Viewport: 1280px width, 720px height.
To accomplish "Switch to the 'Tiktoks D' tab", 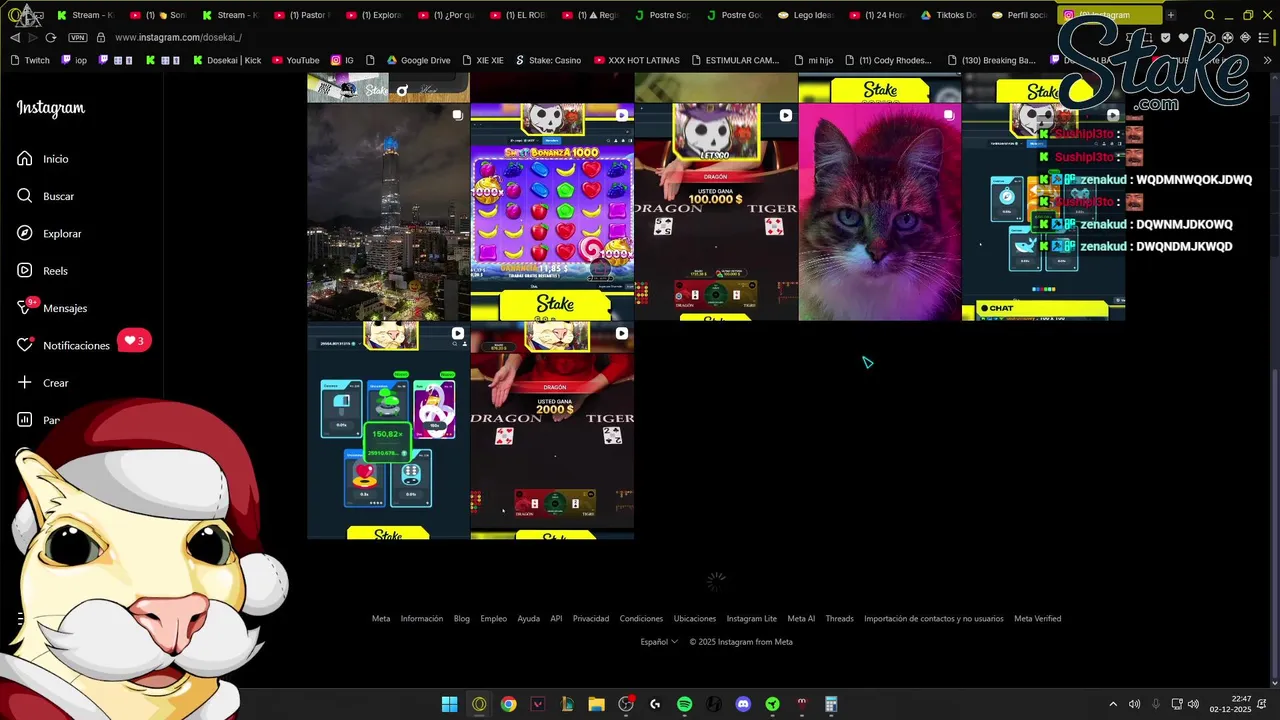I will point(949,15).
